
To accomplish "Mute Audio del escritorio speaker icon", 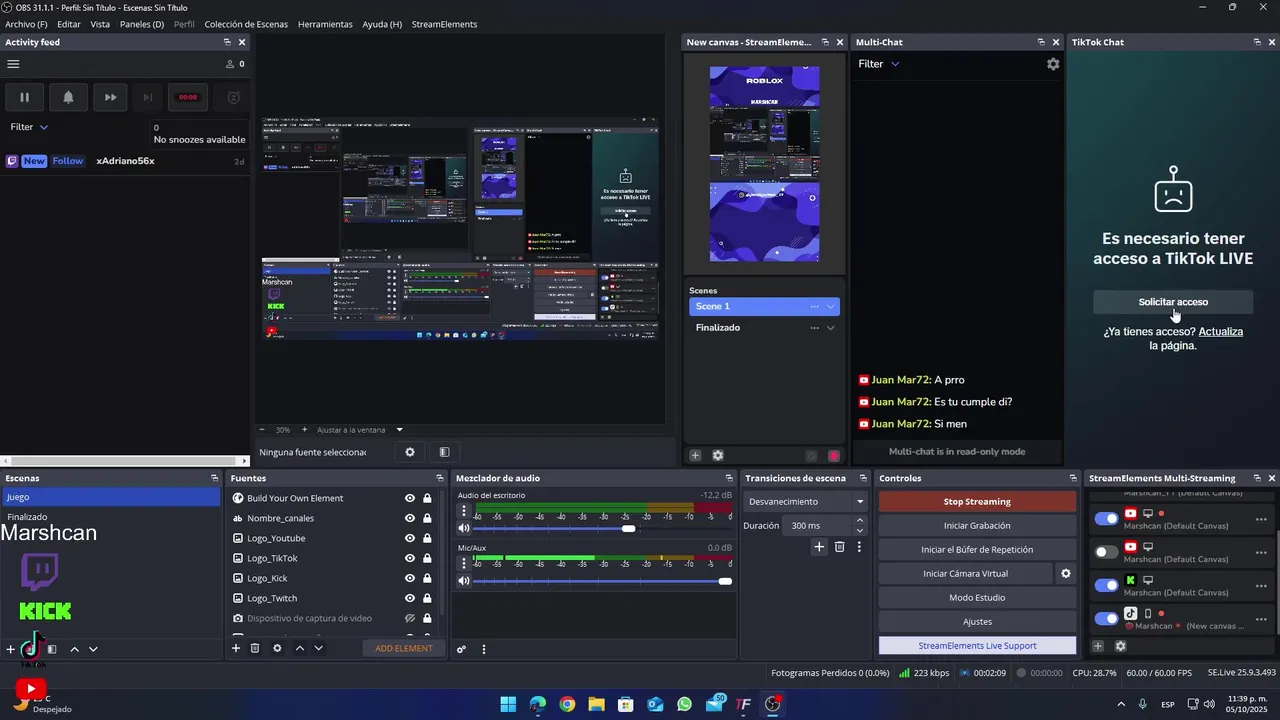I will pyautogui.click(x=464, y=528).
